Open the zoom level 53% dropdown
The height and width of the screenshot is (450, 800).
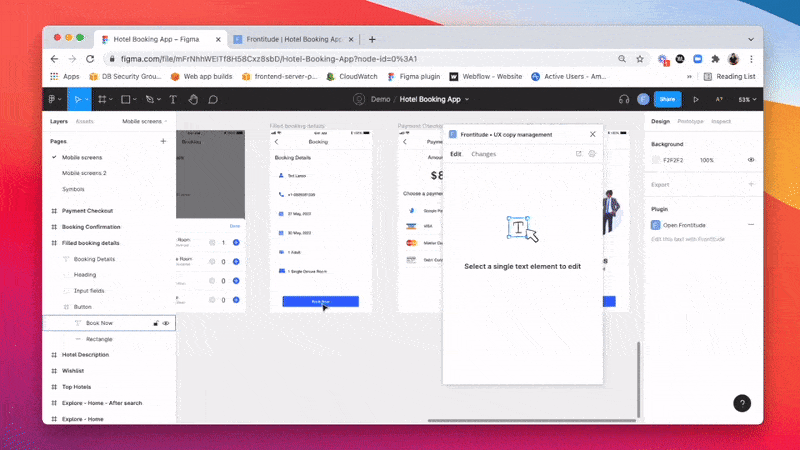[x=747, y=99]
